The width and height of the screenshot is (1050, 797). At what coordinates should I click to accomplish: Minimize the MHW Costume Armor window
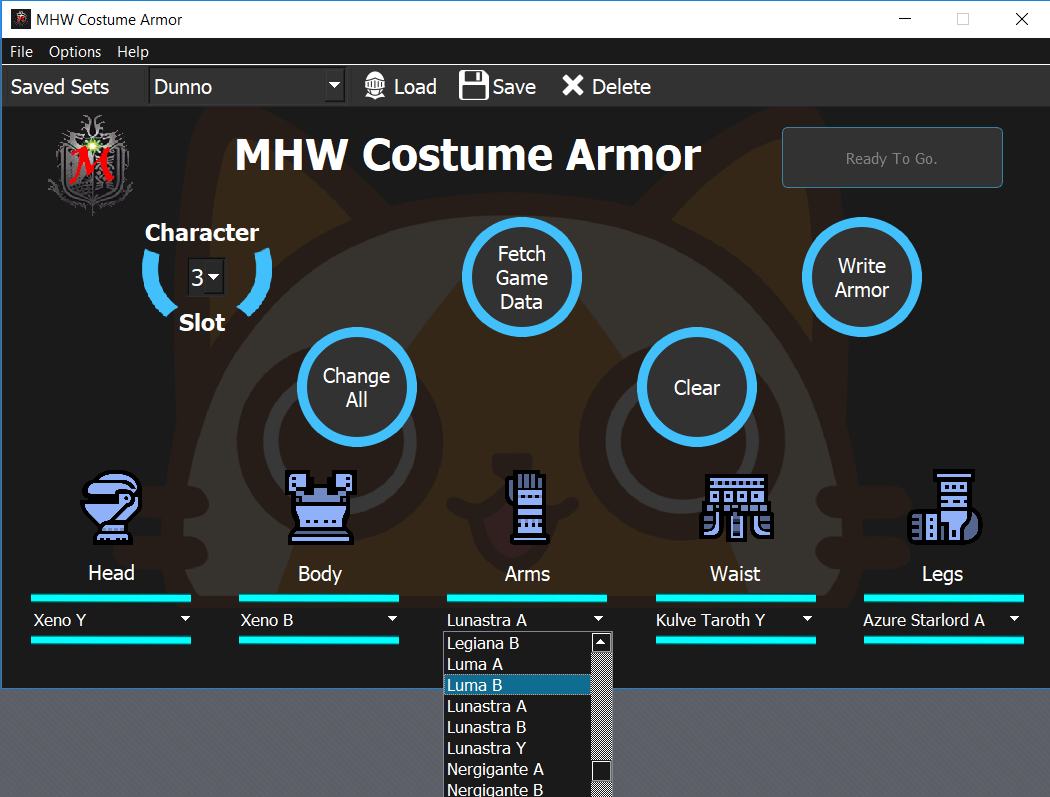tap(905, 19)
